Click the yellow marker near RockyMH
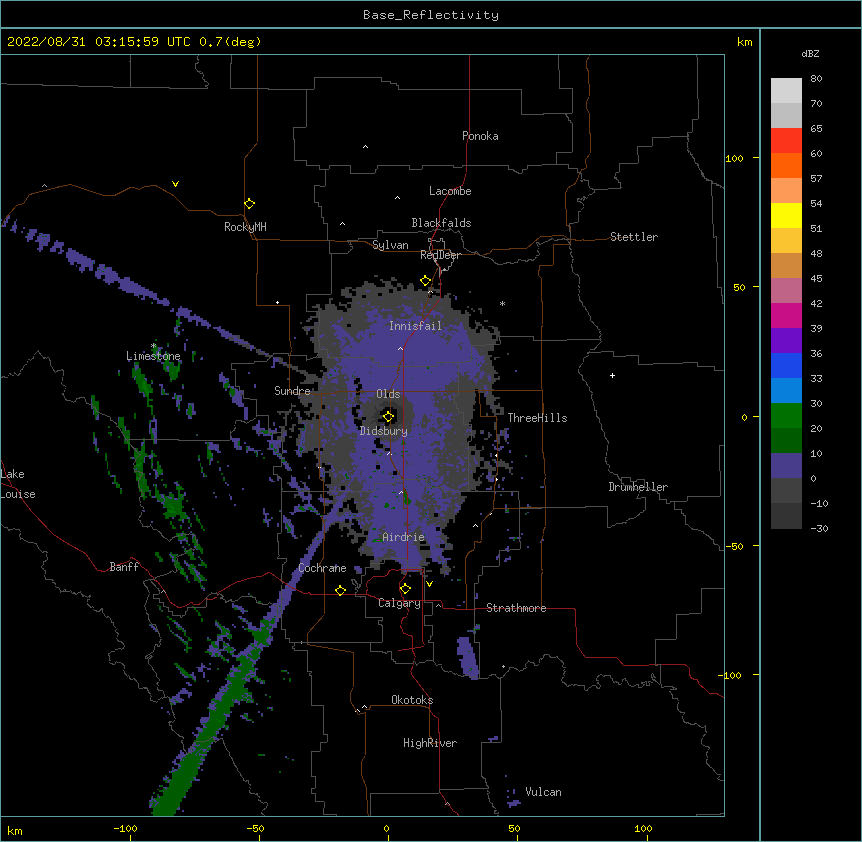Image resolution: width=862 pixels, height=842 pixels. (249, 204)
